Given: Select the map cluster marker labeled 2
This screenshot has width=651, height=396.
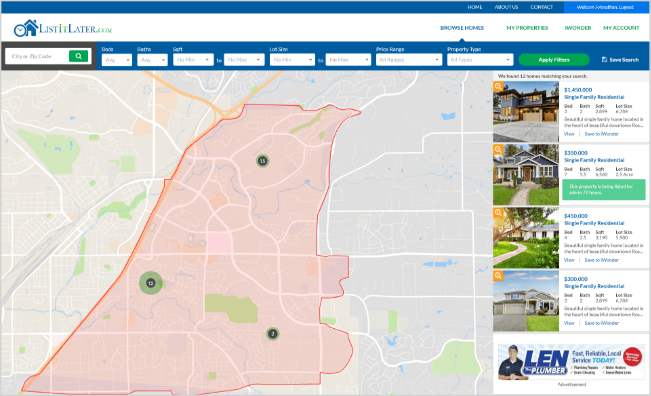Looking at the screenshot, I should [x=273, y=334].
